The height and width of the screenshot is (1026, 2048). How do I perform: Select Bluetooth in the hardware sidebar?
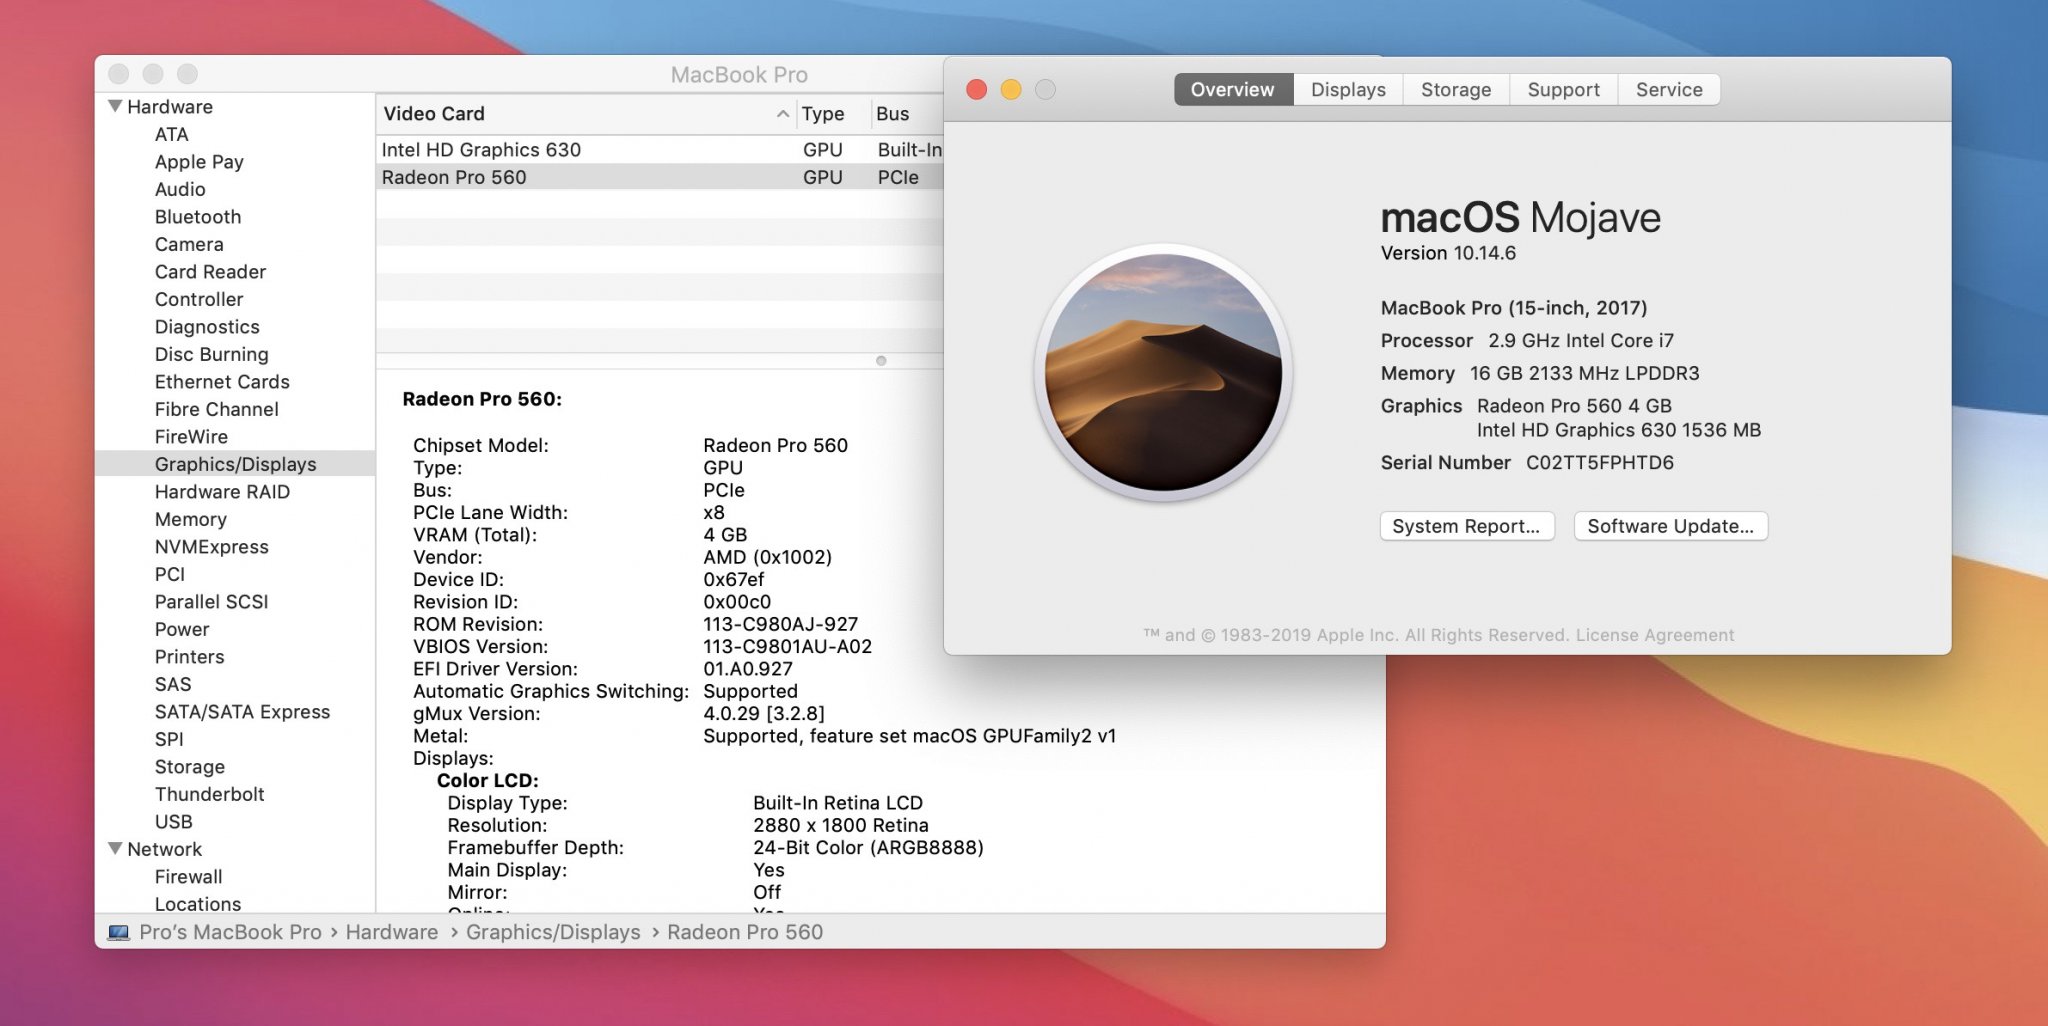198,217
